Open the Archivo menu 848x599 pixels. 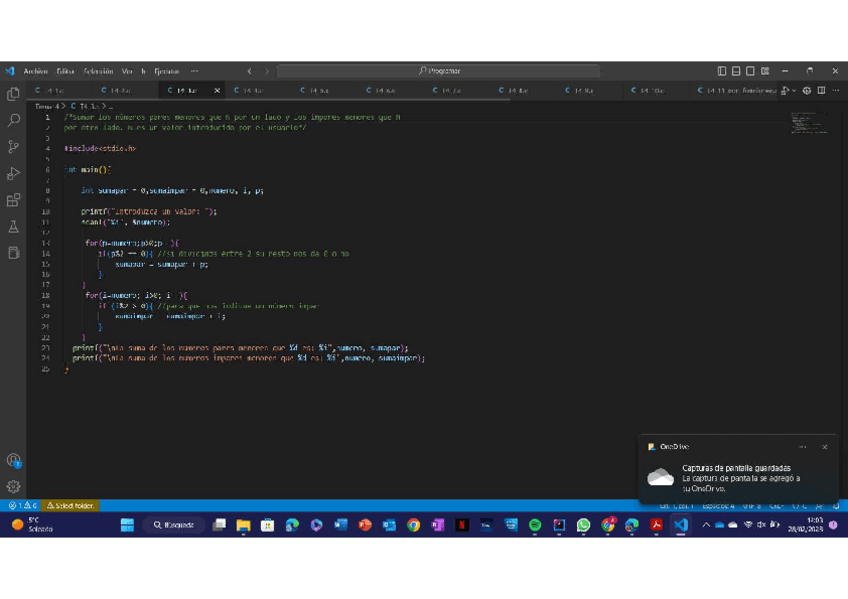click(36, 71)
